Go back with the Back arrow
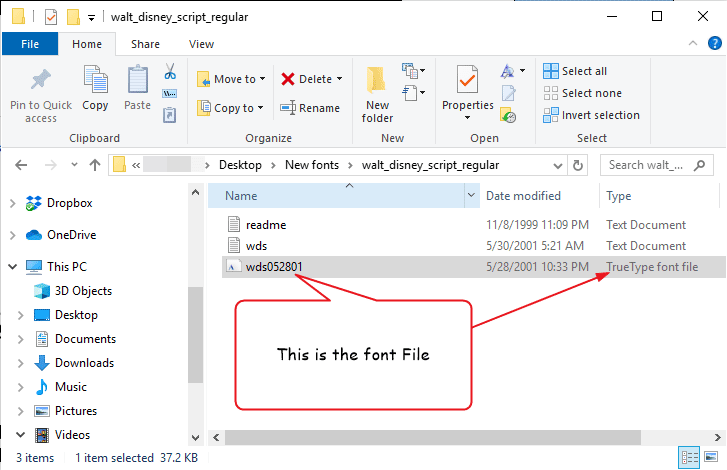Image resolution: width=727 pixels, height=470 pixels. coord(21,165)
